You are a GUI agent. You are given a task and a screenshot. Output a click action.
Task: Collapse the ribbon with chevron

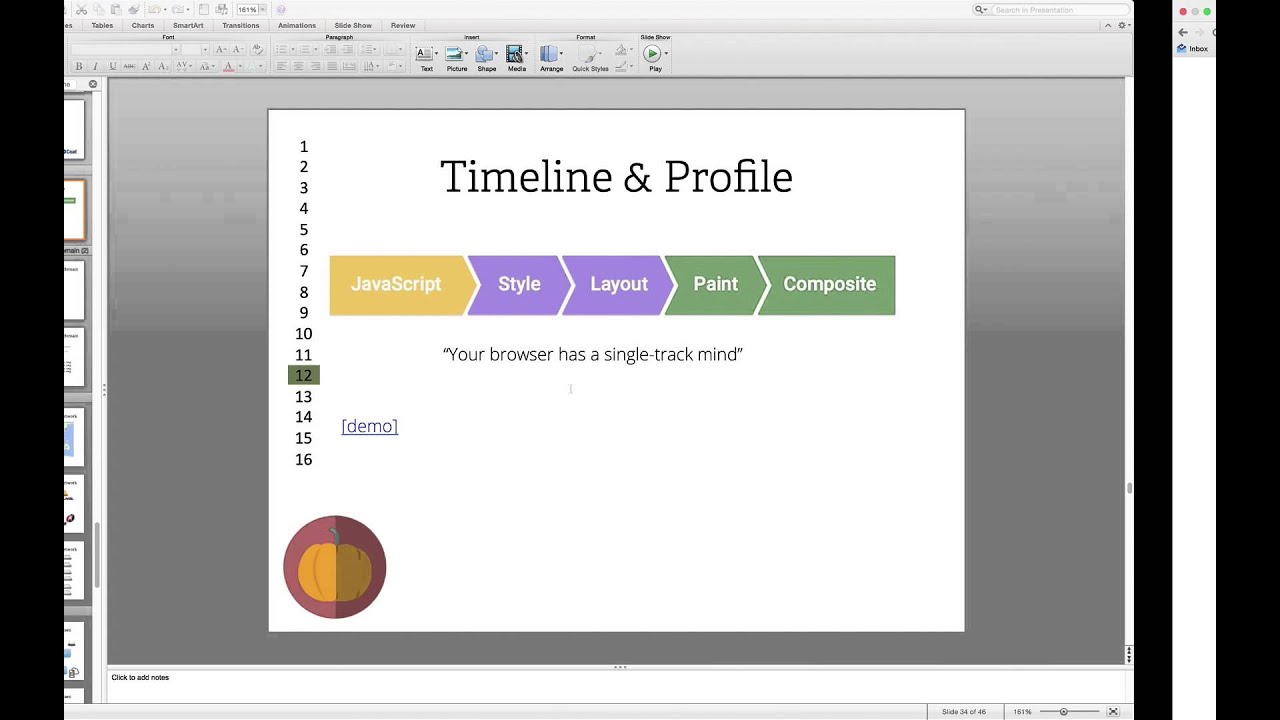coord(1108,25)
